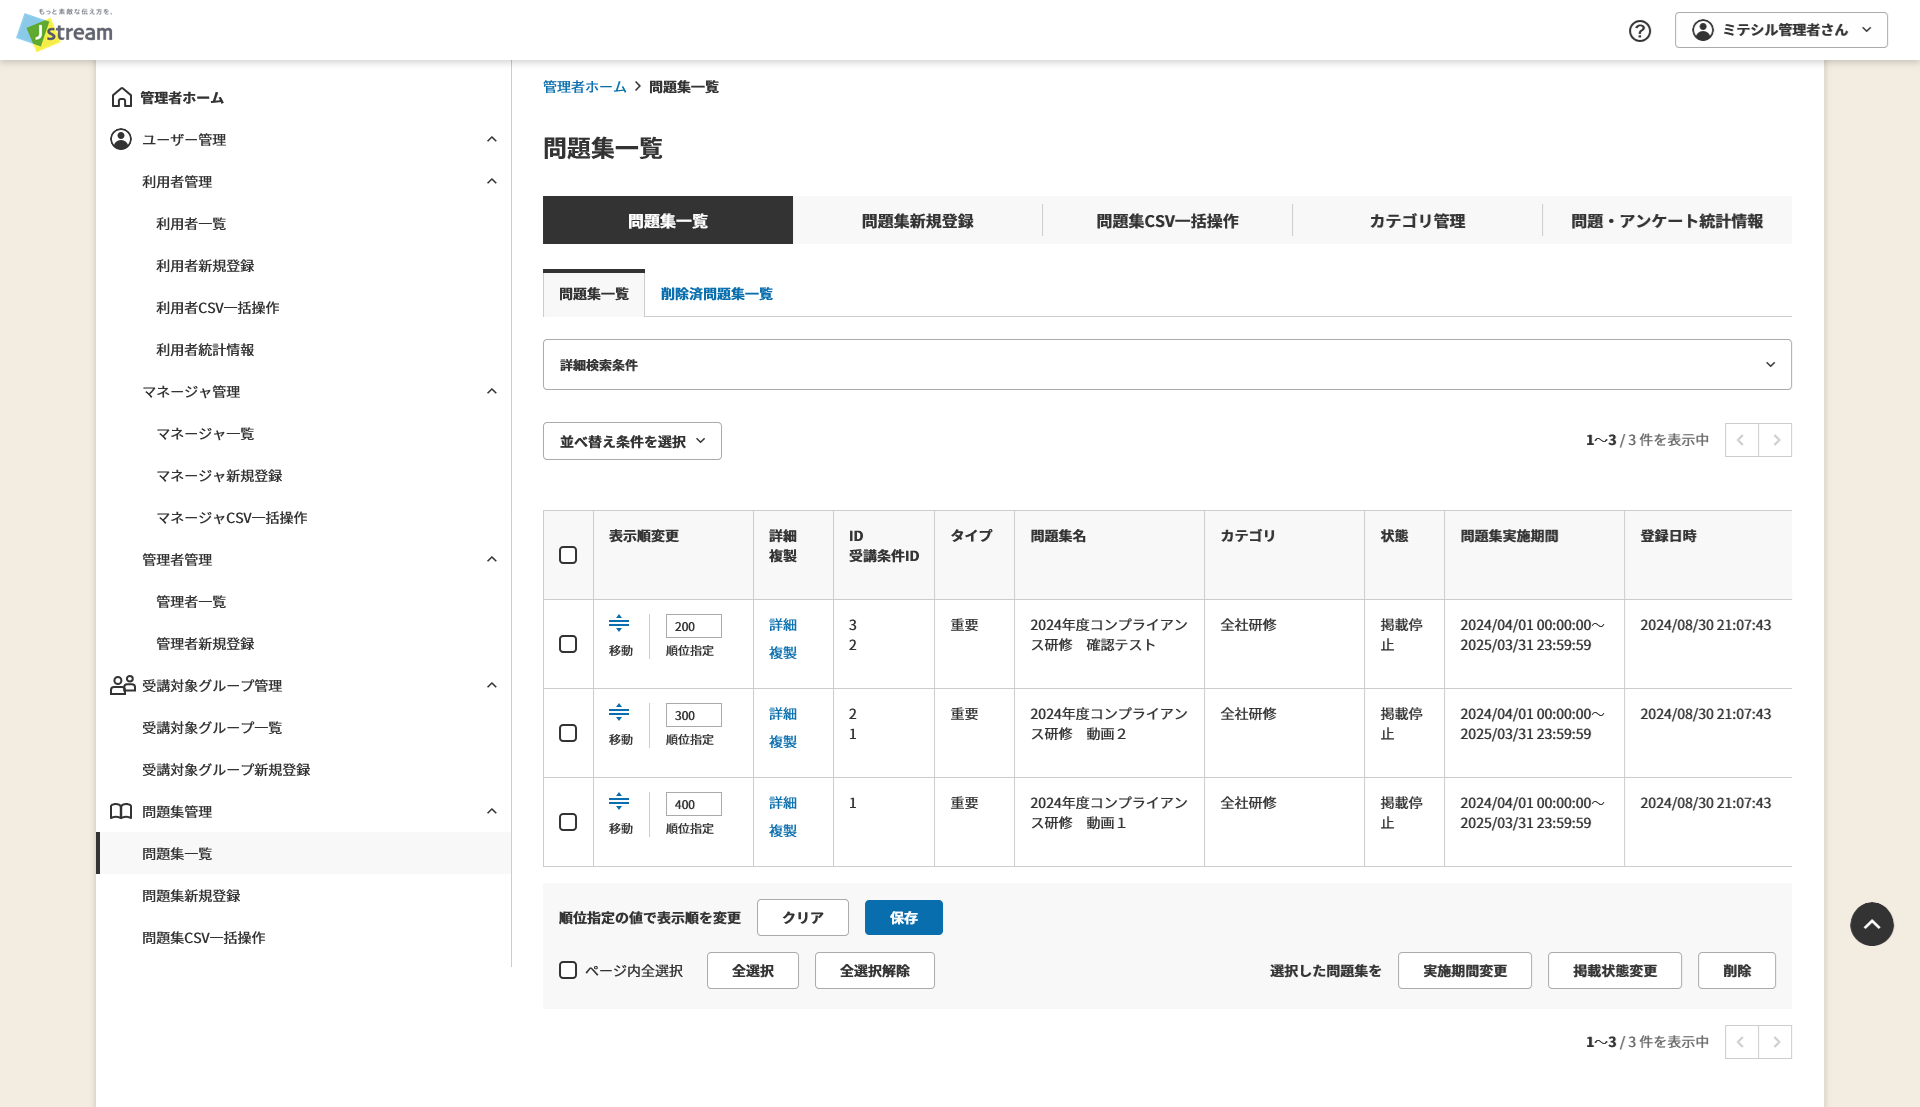The height and width of the screenshot is (1107, 1920).
Task: Click the move icon for row with order 300
Action: pyautogui.click(x=619, y=712)
